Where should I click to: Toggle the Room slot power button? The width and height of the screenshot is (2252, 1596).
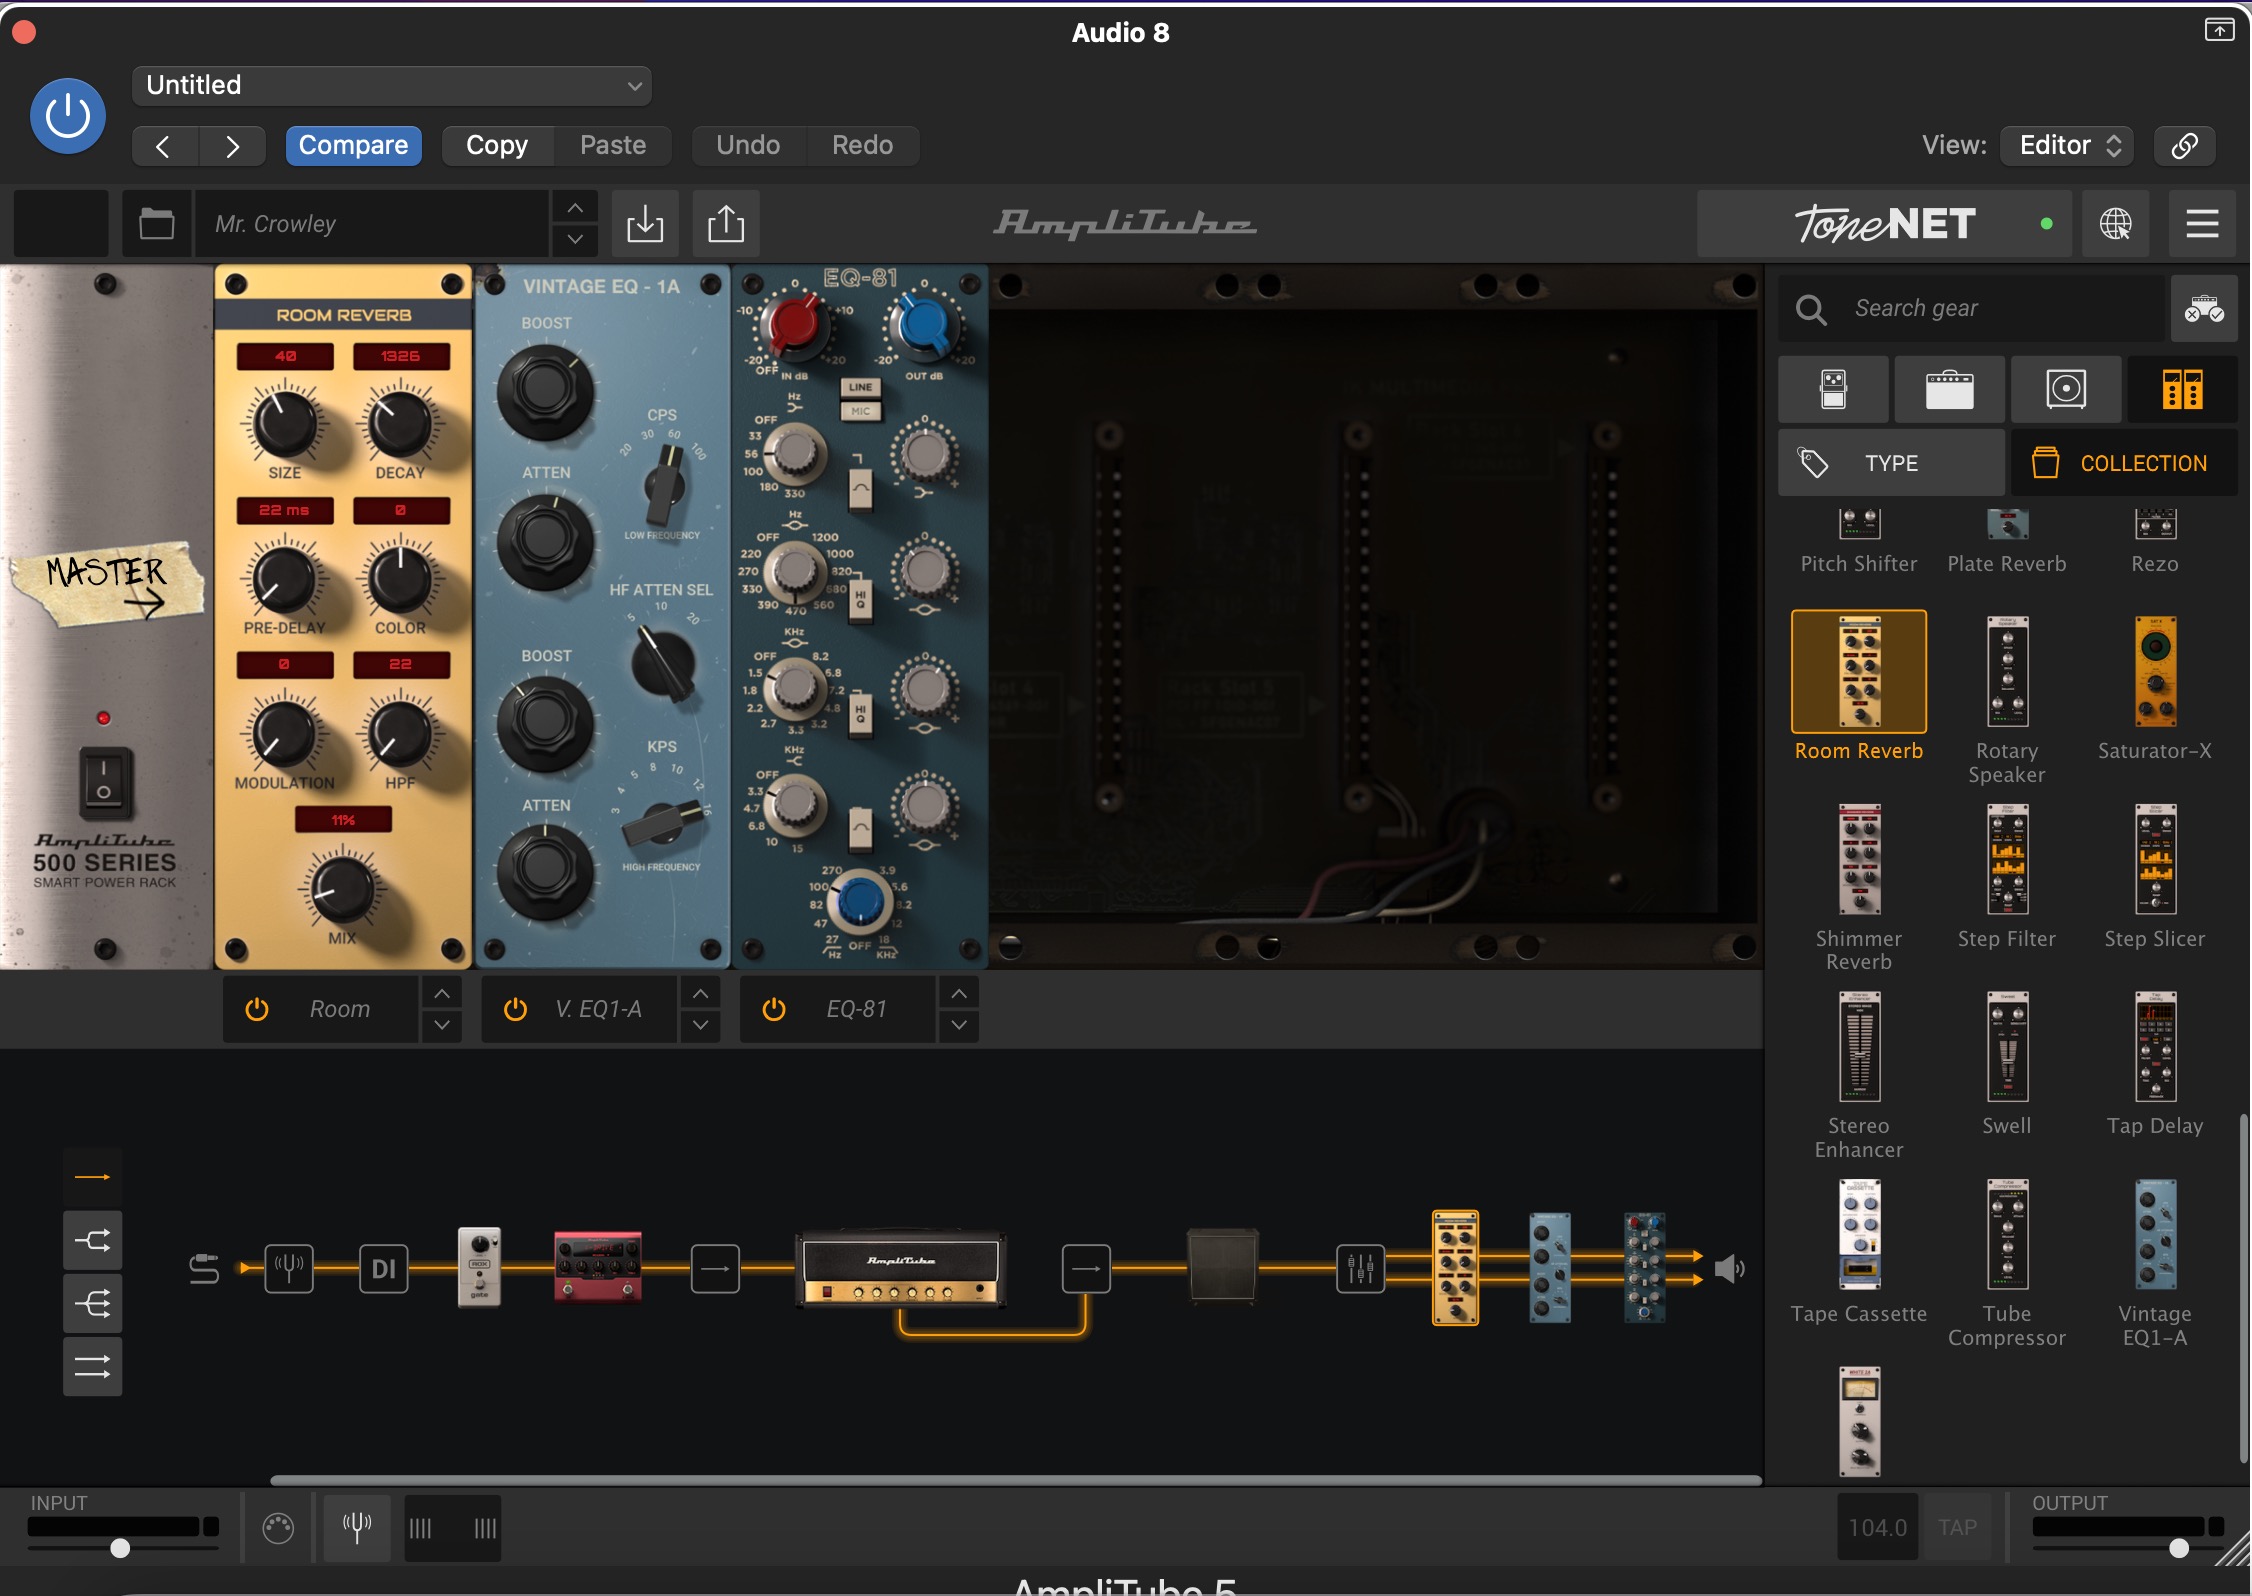(x=257, y=1009)
